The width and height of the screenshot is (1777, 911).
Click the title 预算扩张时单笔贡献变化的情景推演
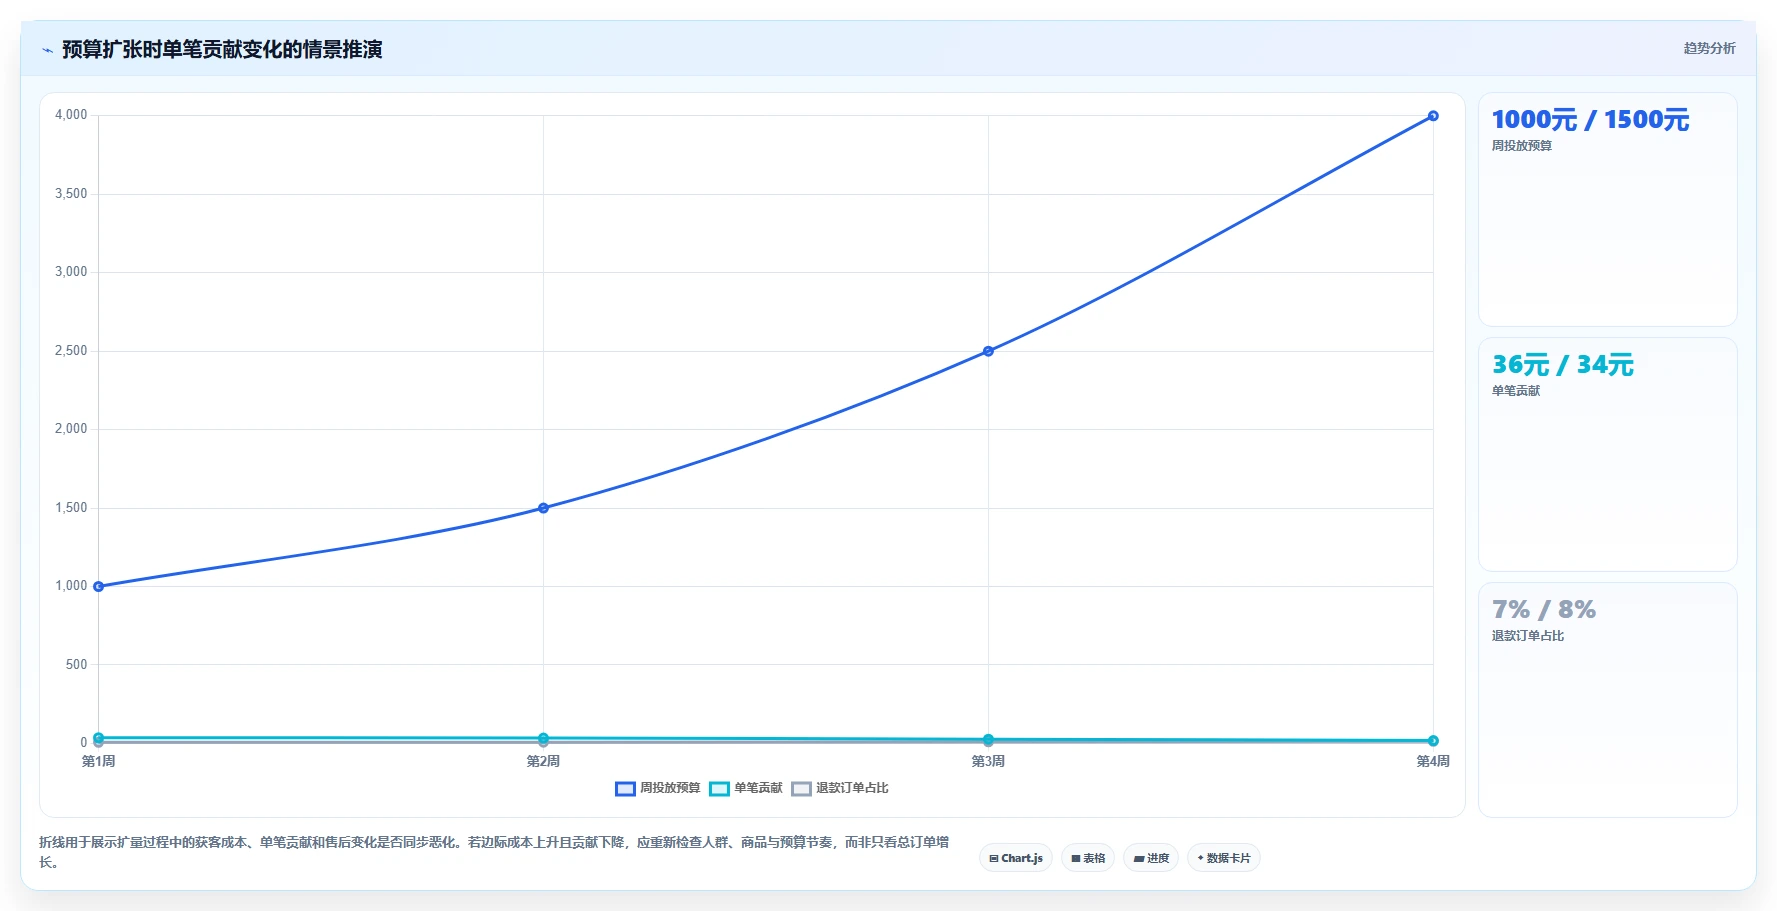(x=222, y=50)
